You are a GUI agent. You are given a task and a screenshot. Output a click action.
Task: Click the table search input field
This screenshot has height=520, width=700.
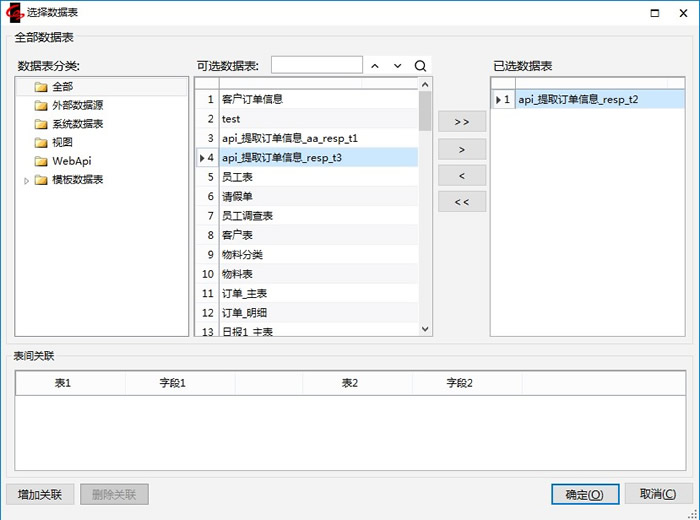[316, 66]
